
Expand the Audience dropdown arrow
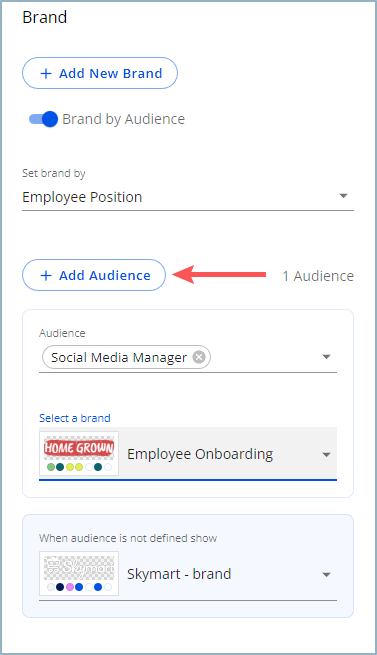pyautogui.click(x=326, y=357)
